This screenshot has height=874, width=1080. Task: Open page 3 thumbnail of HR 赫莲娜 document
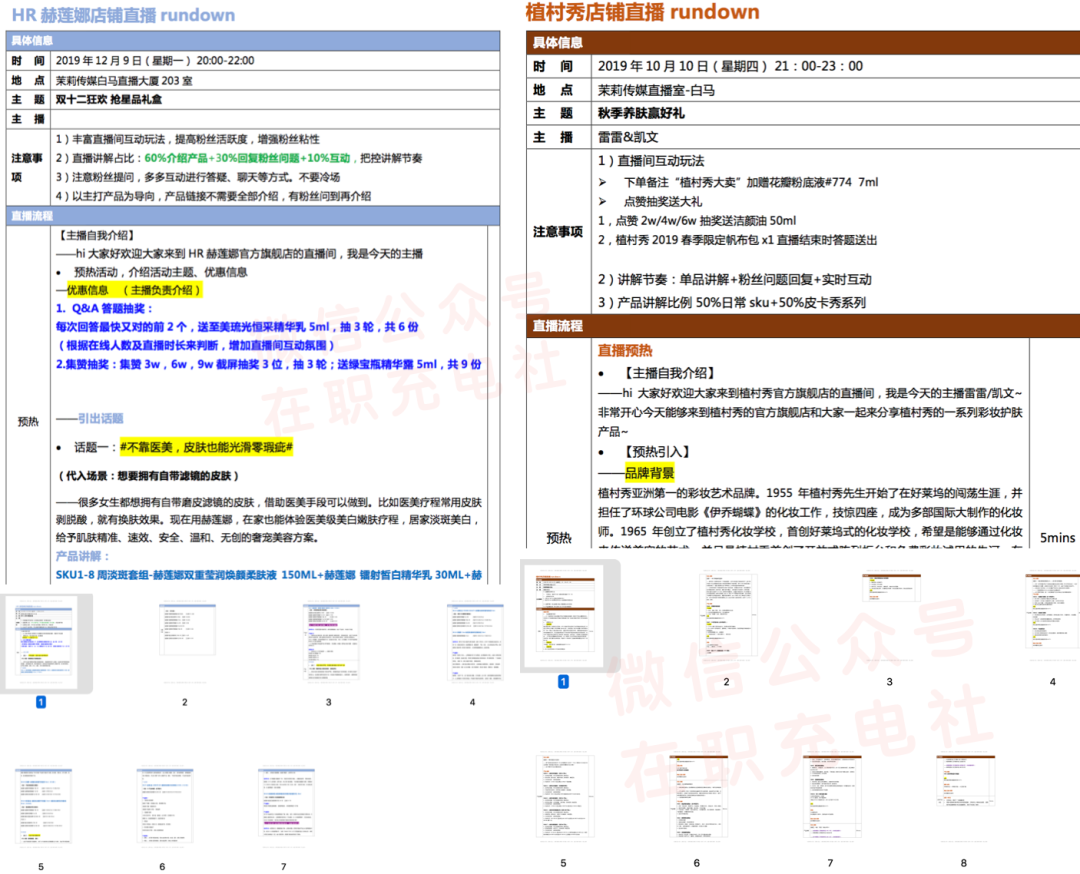click(331, 642)
